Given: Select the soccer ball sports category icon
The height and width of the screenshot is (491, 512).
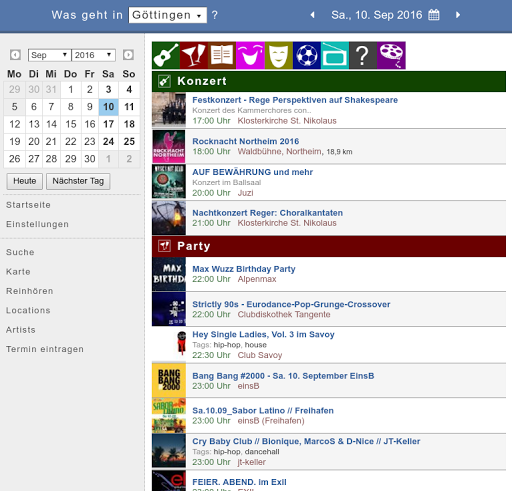Looking at the screenshot, I should coord(307,55).
